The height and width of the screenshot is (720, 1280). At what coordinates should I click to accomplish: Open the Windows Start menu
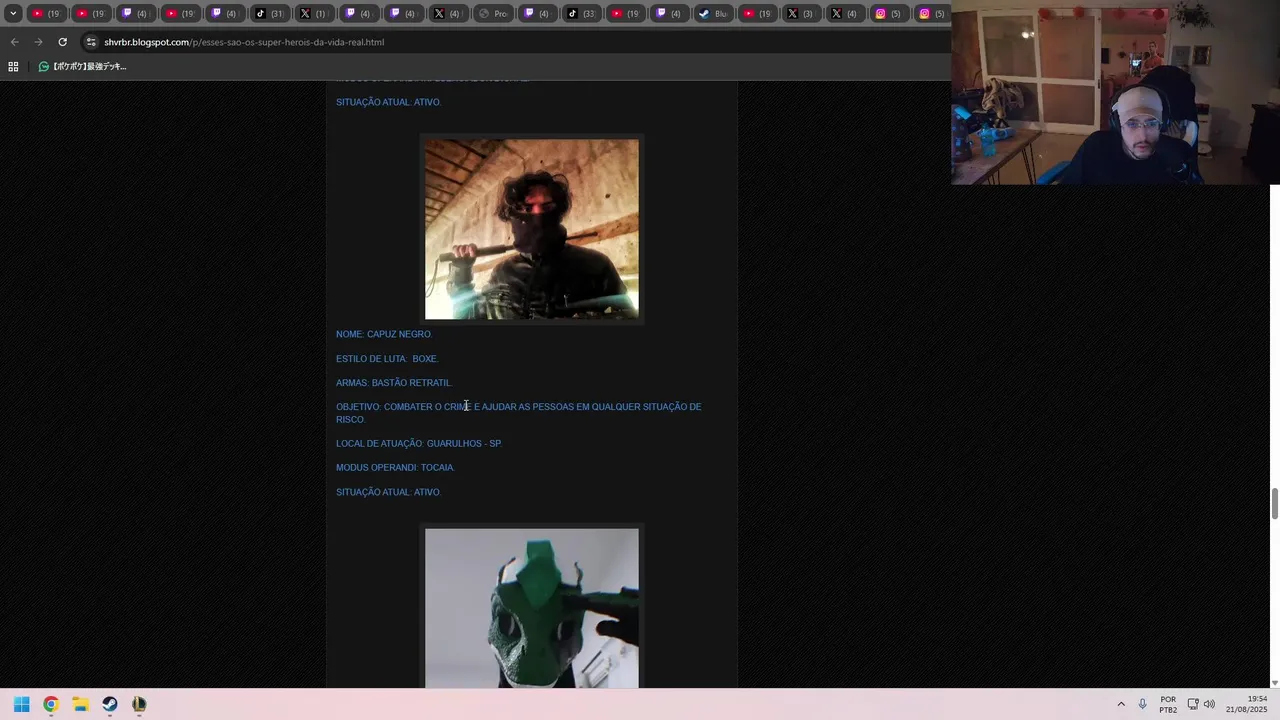coord(22,704)
